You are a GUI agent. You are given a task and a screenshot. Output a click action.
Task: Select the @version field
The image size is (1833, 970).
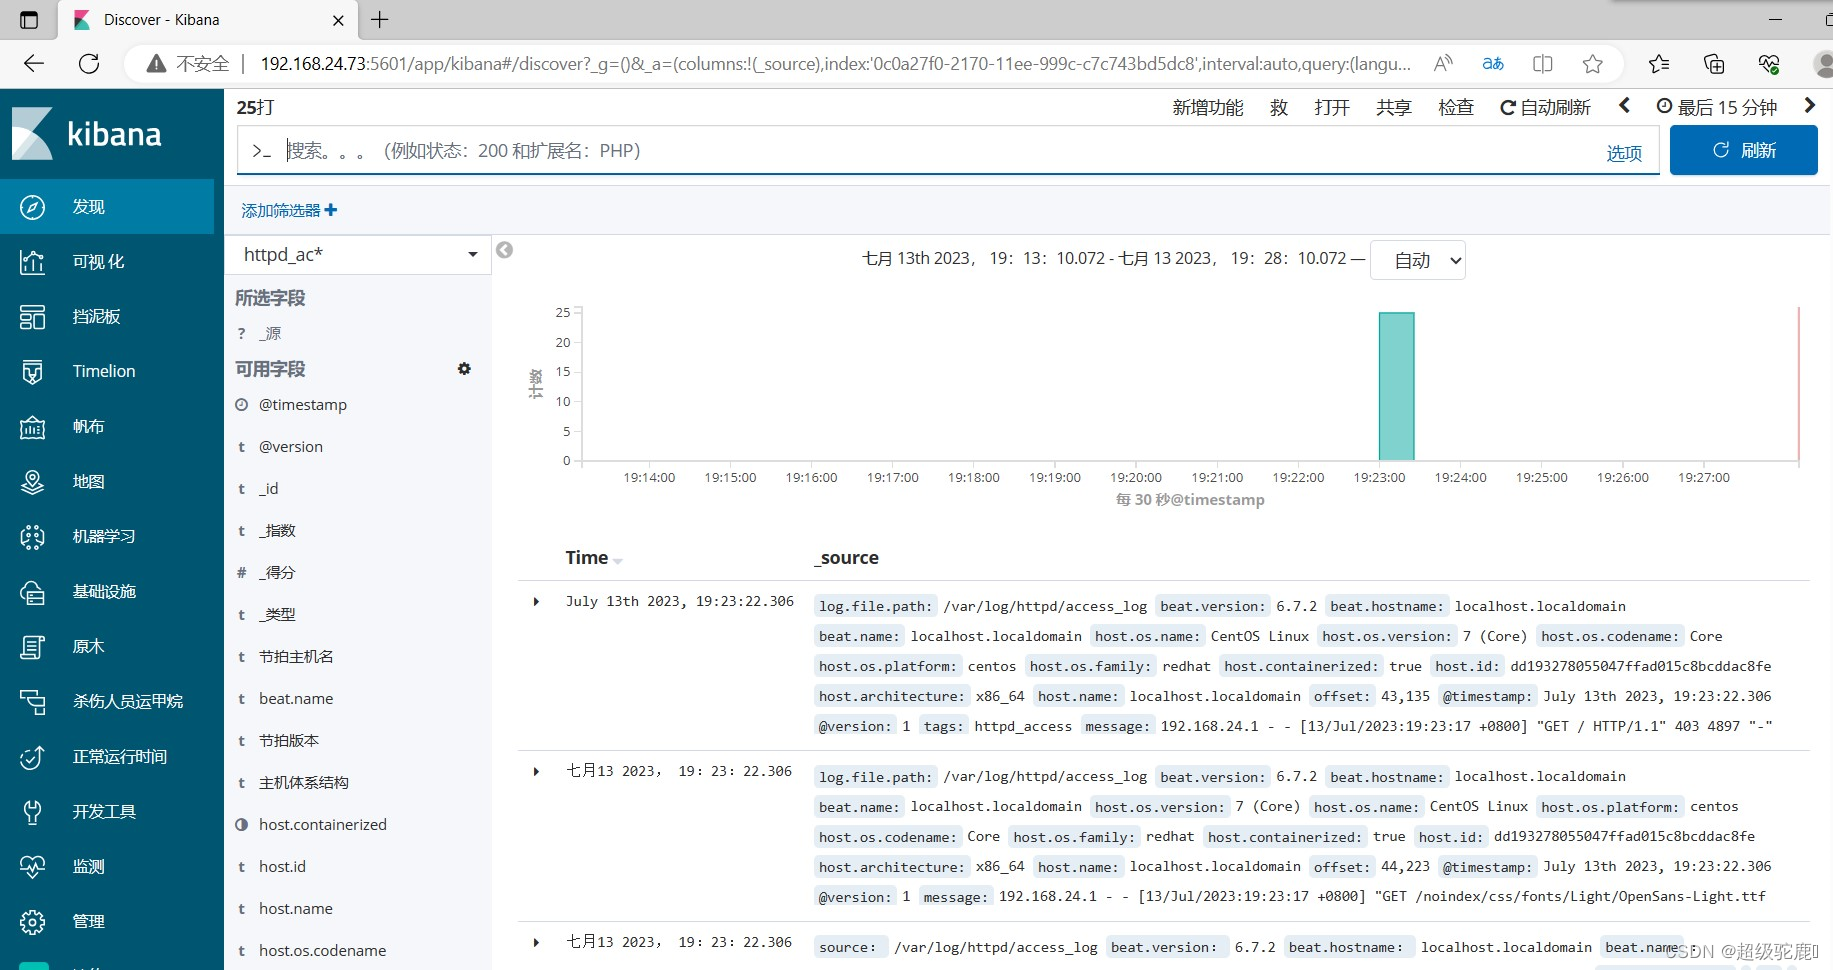(291, 447)
